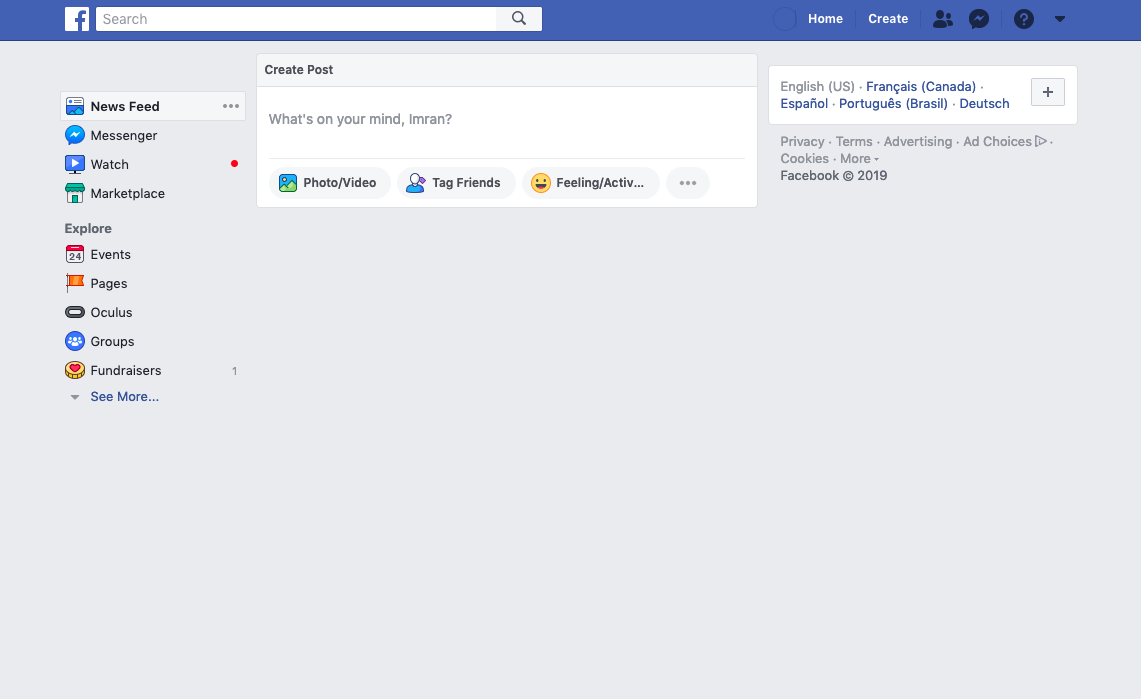Click the search magnifier button
The height and width of the screenshot is (699, 1141).
point(519,19)
